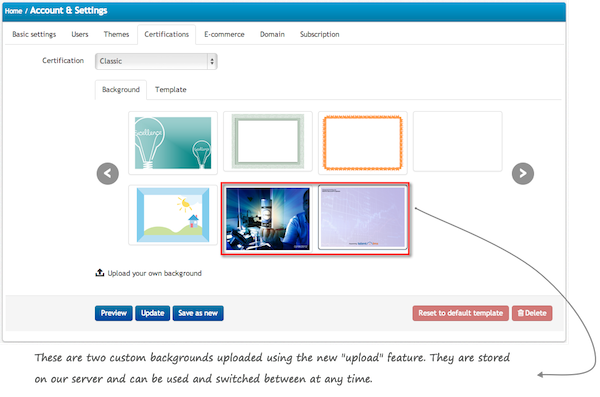Select the custom blue laboratory photo background

click(268, 219)
